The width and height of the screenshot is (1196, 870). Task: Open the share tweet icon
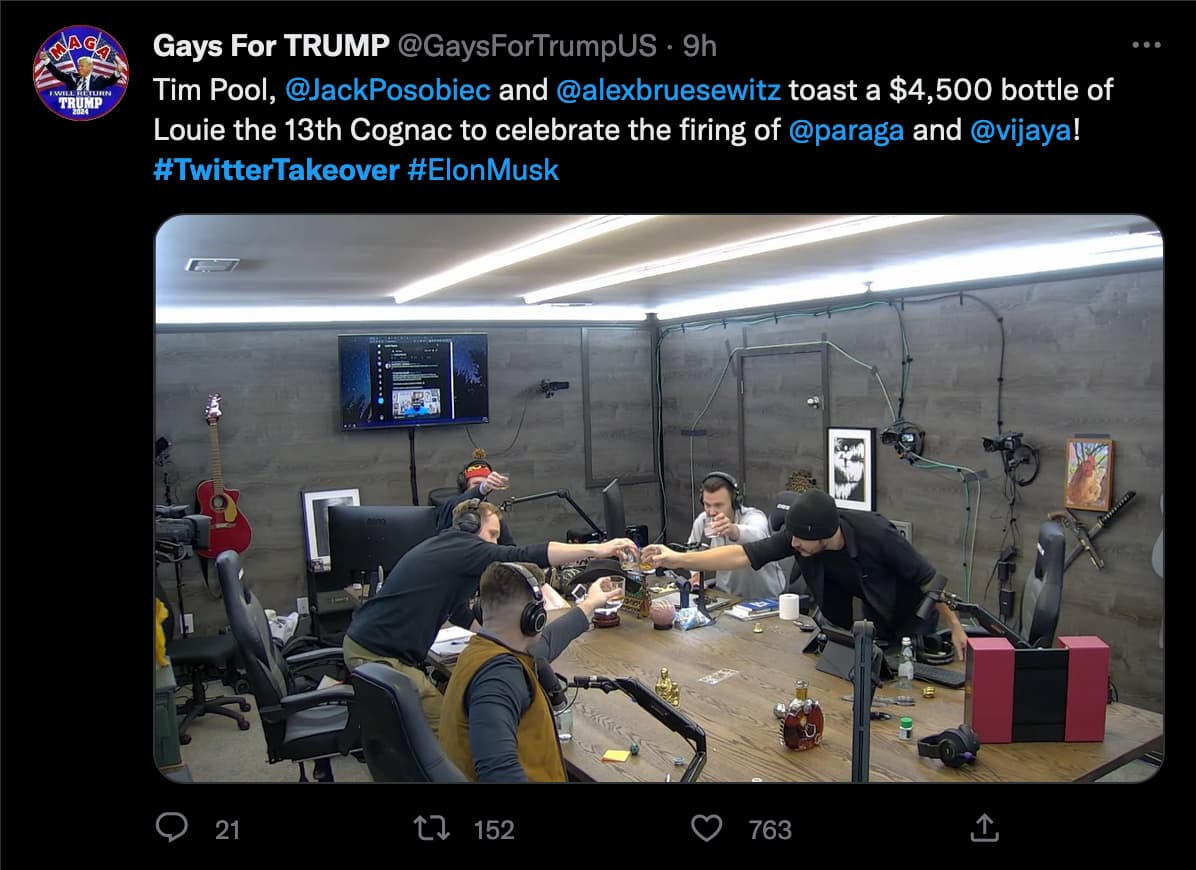click(984, 827)
